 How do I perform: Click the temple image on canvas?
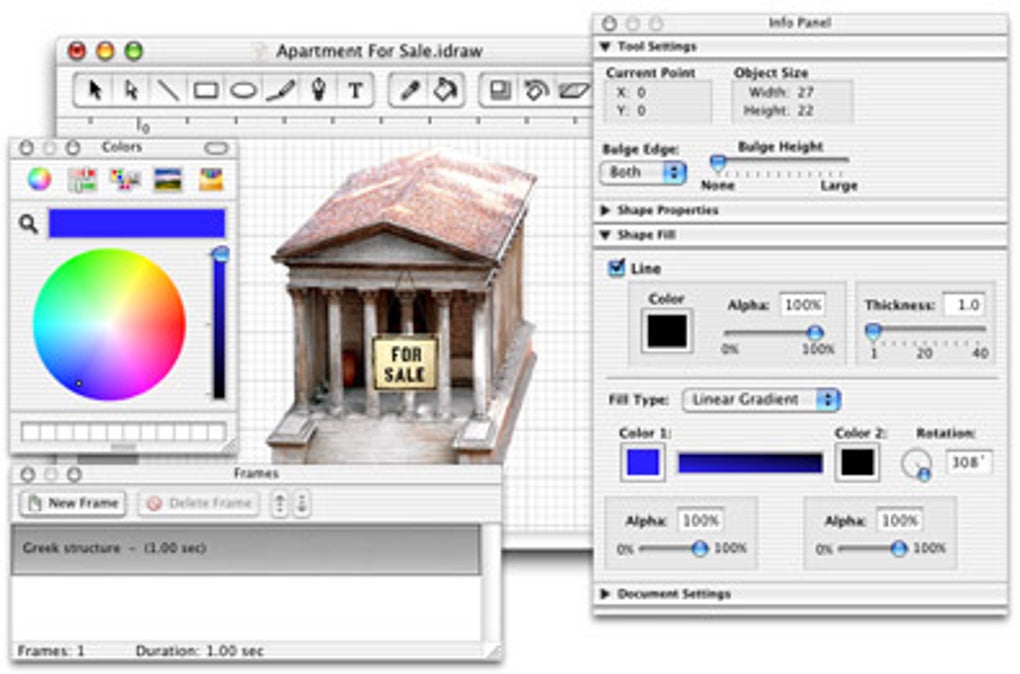tap(403, 306)
